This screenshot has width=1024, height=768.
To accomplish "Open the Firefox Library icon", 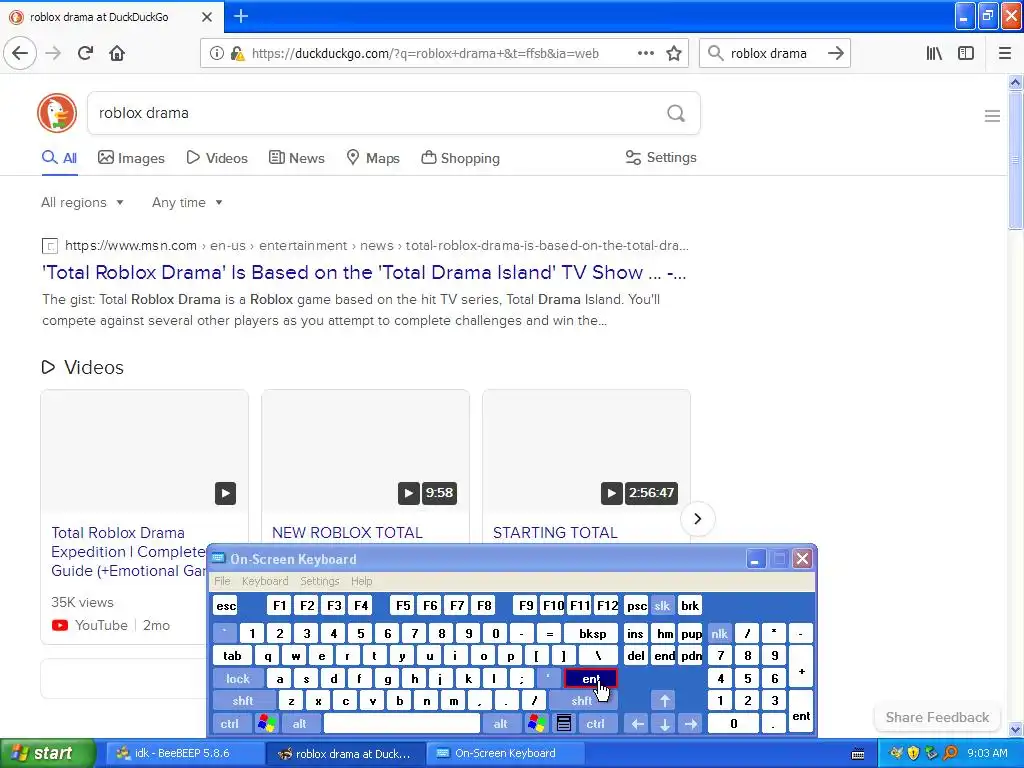I will click(x=934, y=53).
